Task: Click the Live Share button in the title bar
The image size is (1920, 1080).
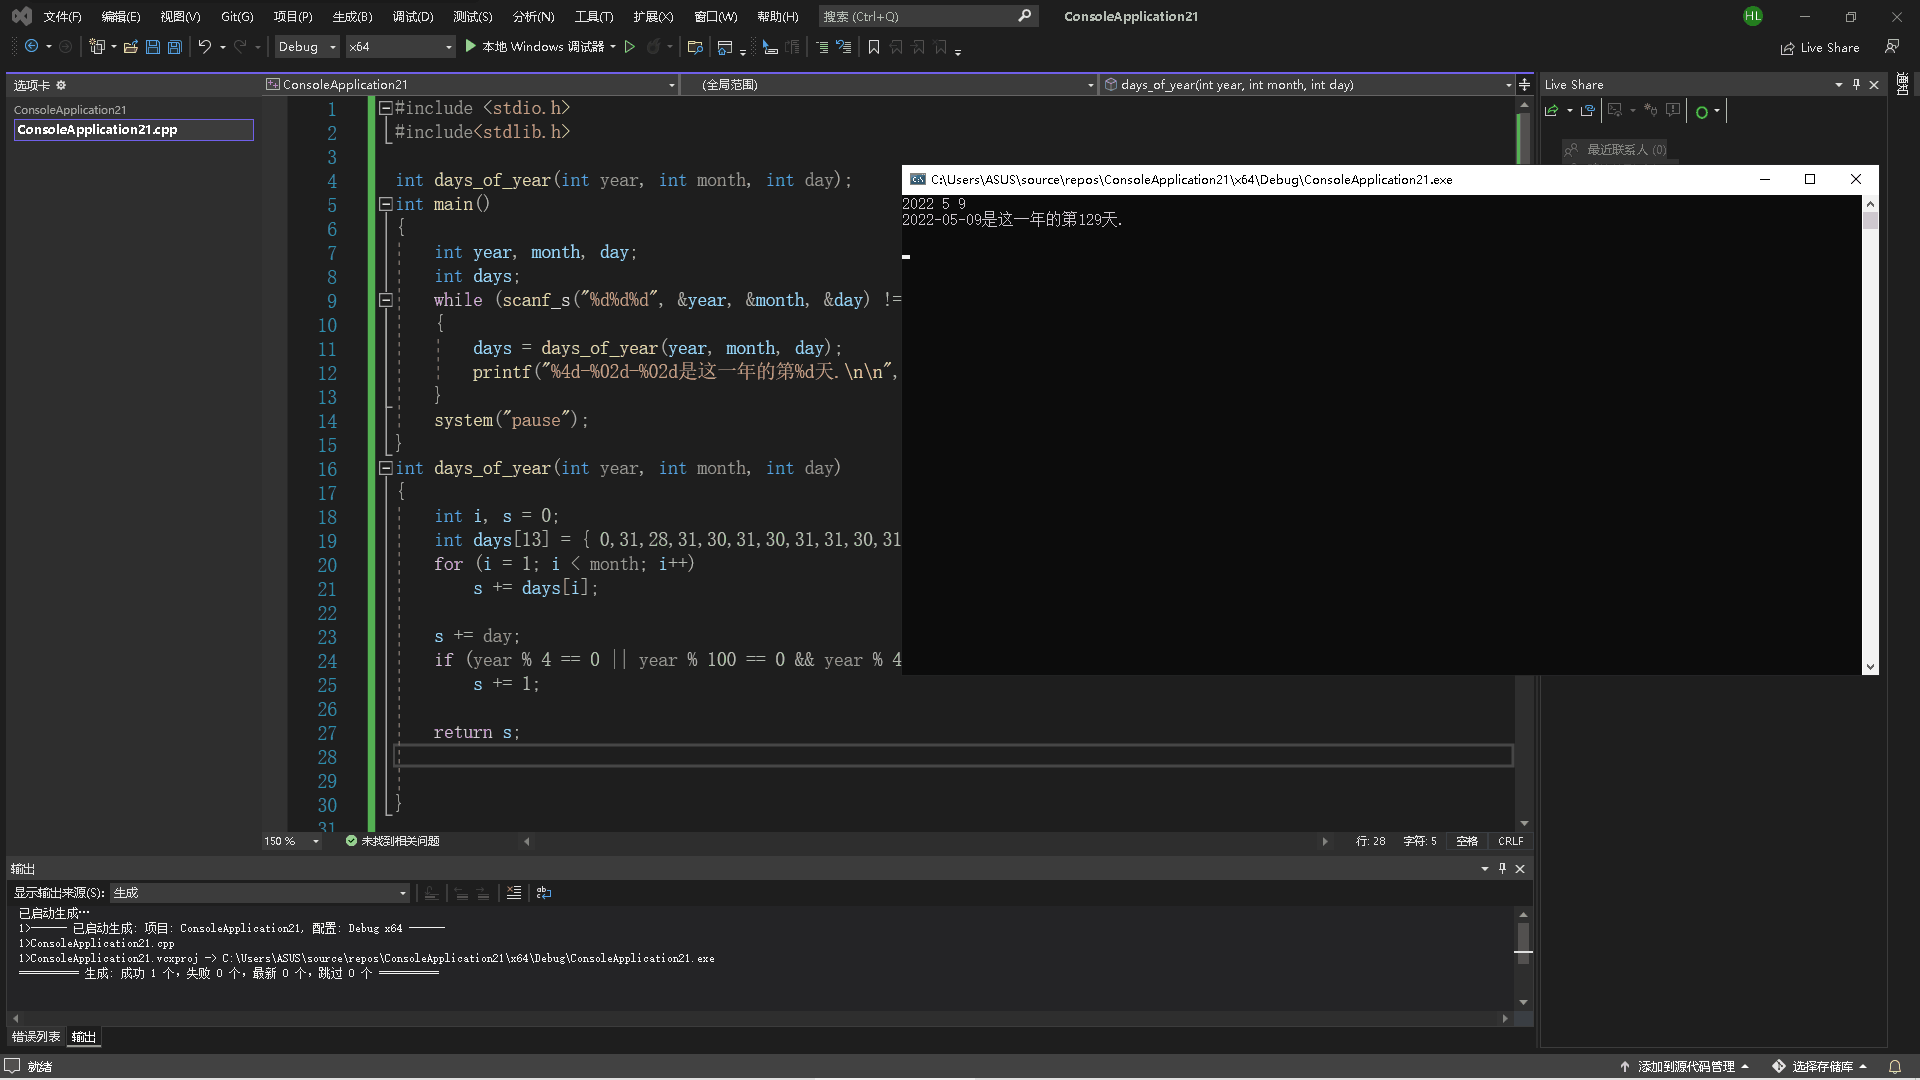Action: [x=1820, y=48]
